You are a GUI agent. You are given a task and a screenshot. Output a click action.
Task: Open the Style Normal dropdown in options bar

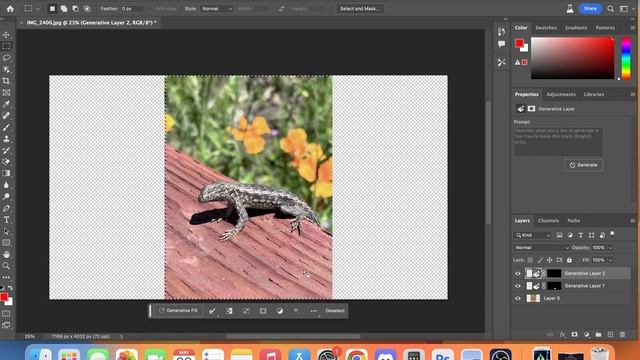pos(216,9)
